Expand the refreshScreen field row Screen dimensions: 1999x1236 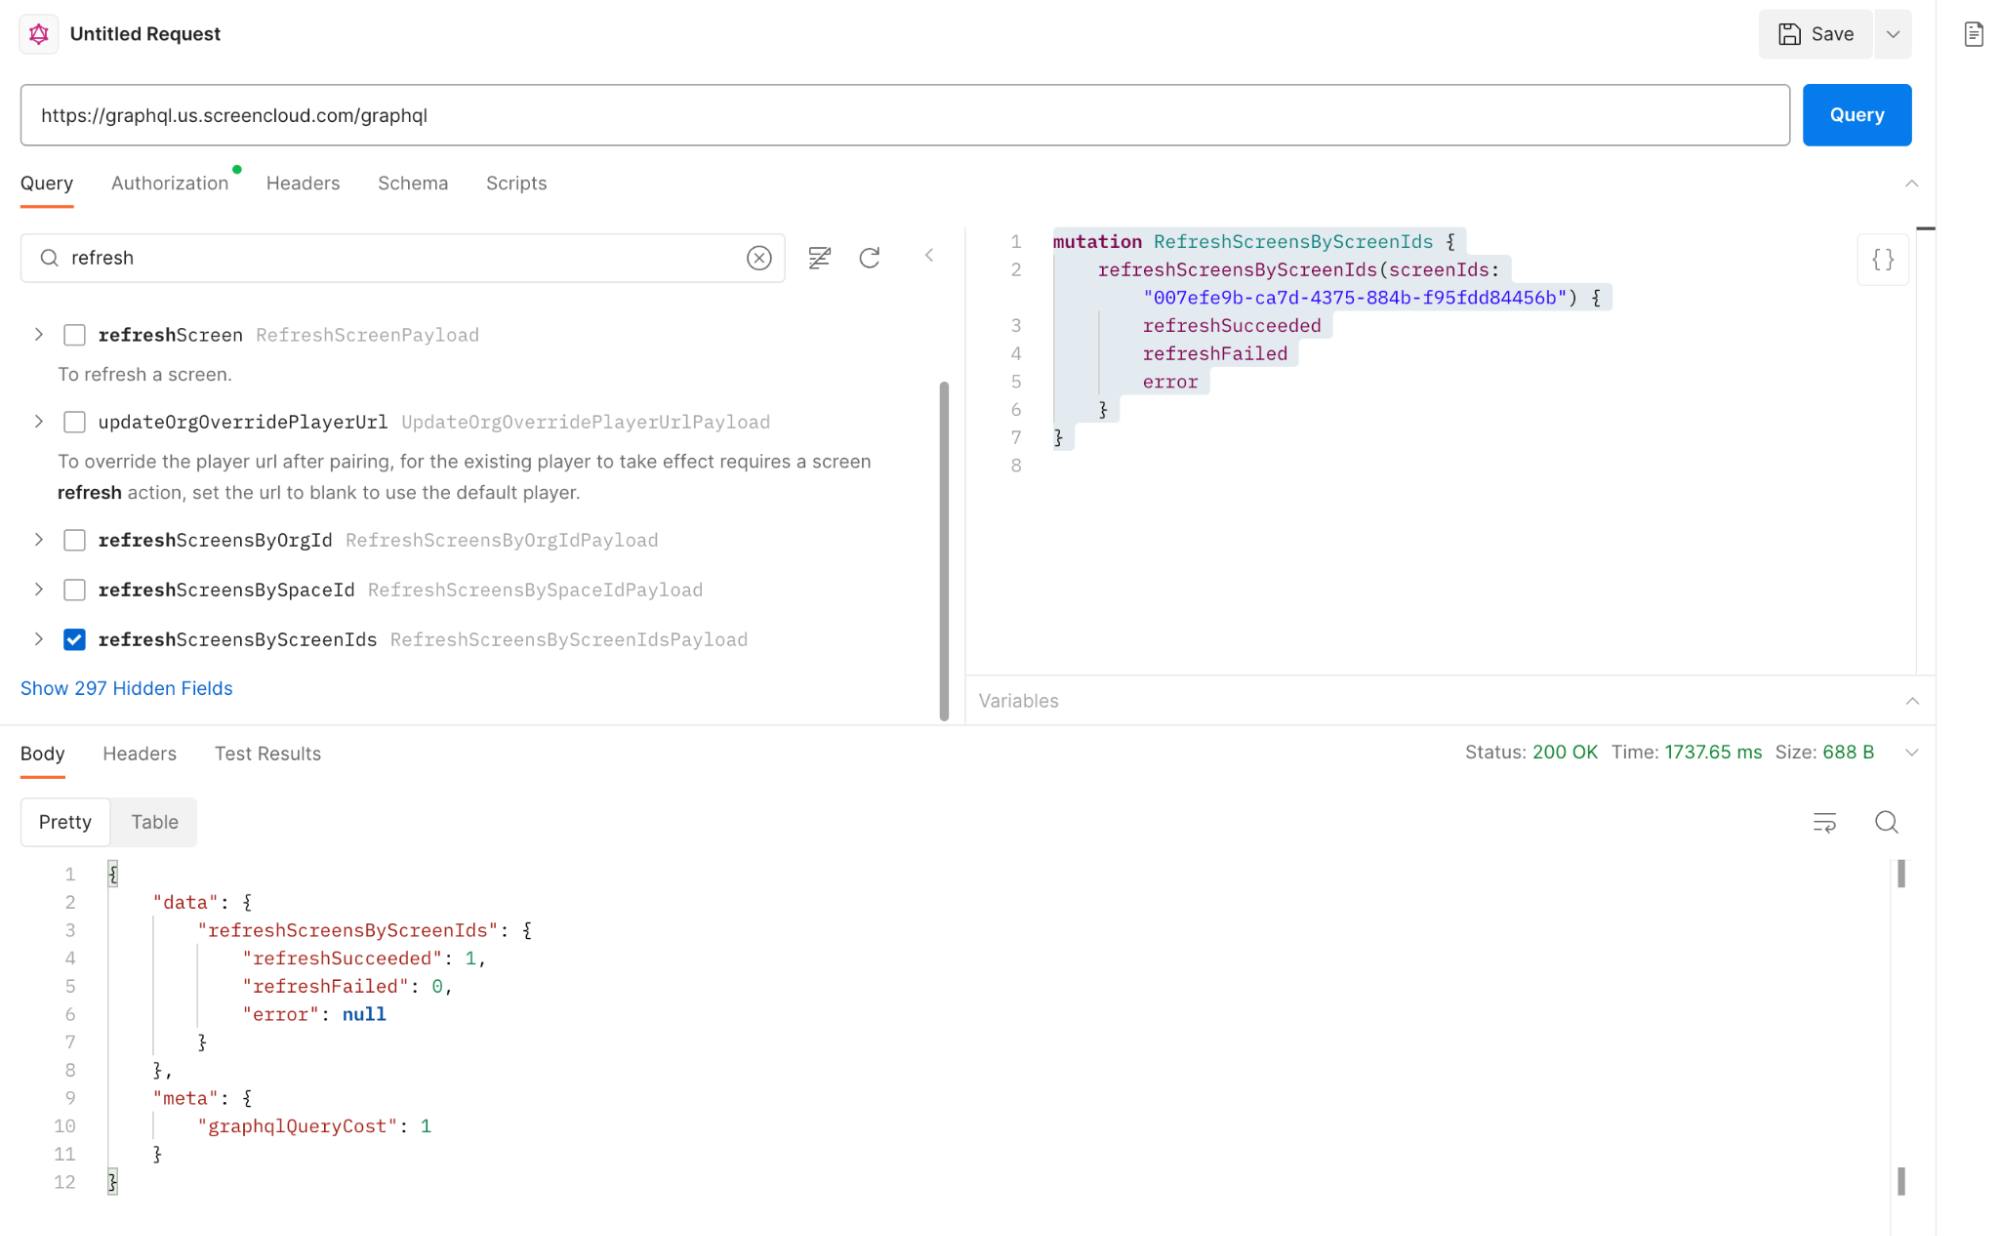click(x=39, y=335)
